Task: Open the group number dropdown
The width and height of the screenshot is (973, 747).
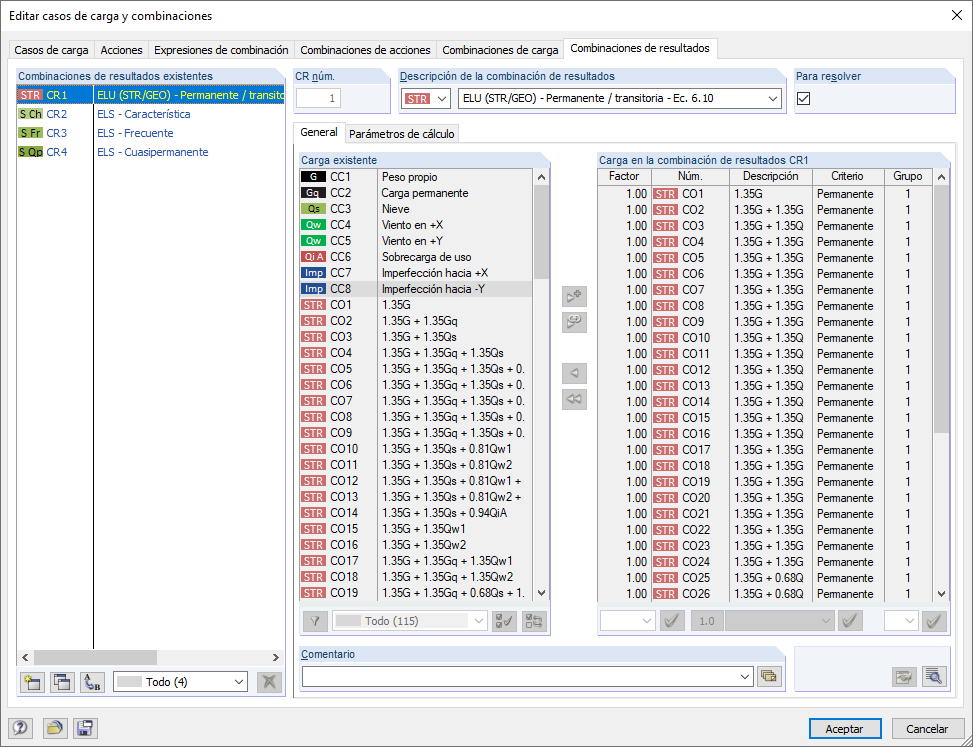Action: 901,620
